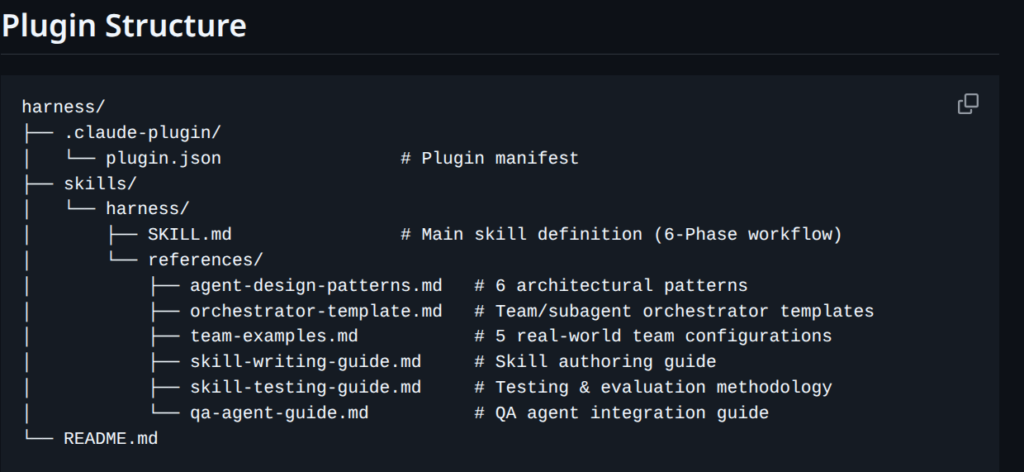Click 'qa-agent-guide.md' file name
The height and width of the screenshot is (472, 1024).
click(279, 413)
